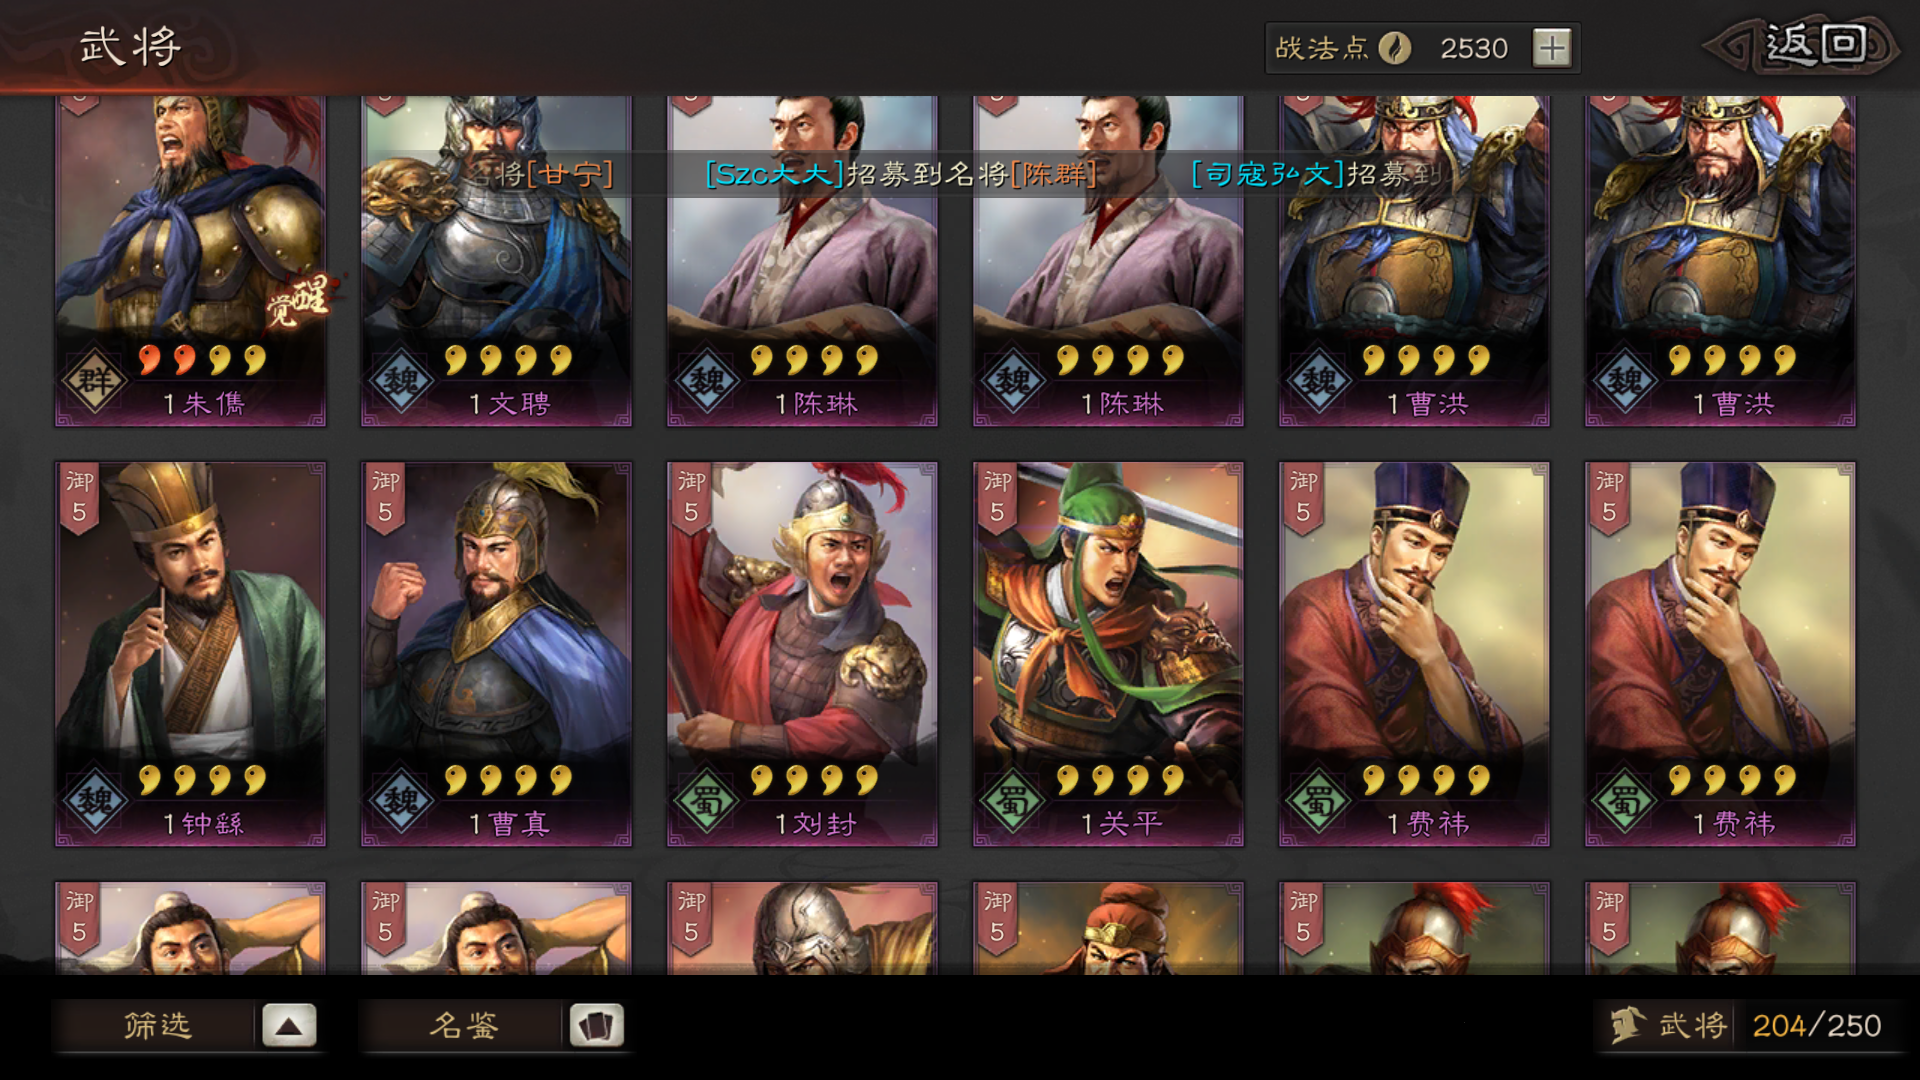Open the 筛选 filter menu

tap(156, 1025)
